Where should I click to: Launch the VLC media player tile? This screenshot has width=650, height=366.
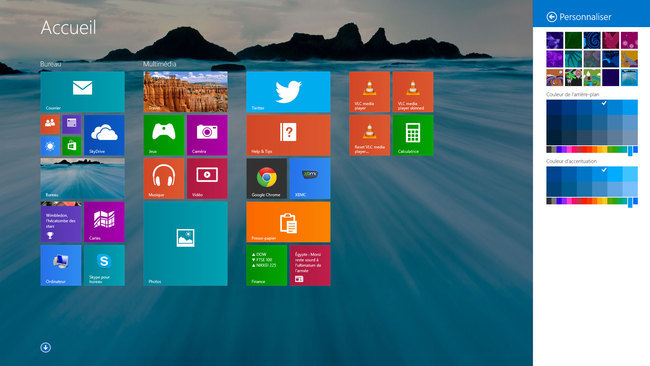(369, 92)
